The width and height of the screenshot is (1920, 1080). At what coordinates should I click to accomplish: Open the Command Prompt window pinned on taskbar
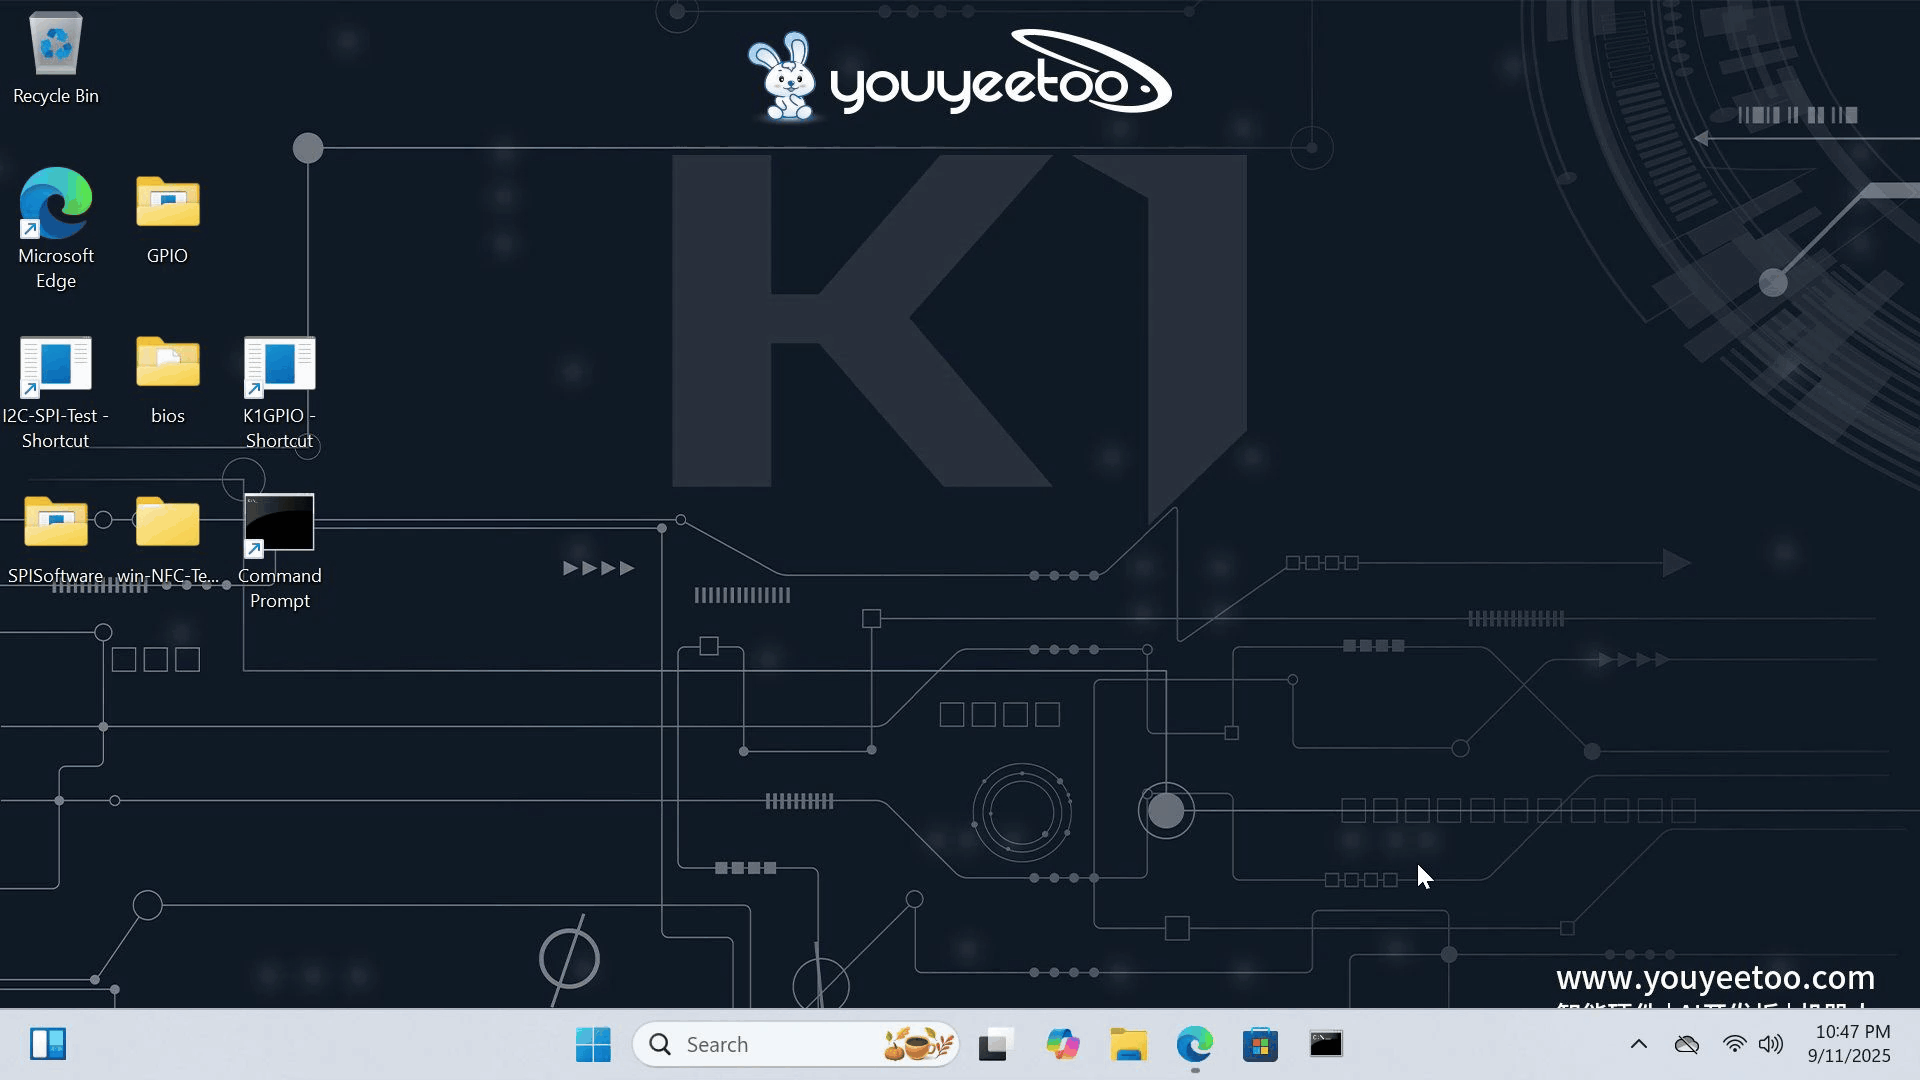(x=1325, y=1043)
